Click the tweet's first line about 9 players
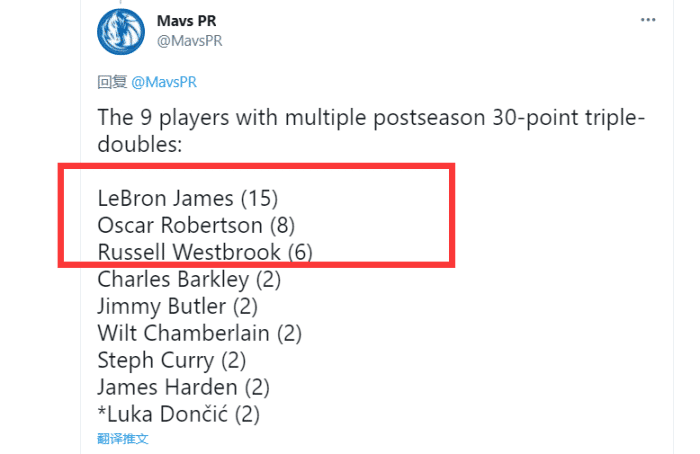This screenshot has height=454, width=700. (x=370, y=117)
